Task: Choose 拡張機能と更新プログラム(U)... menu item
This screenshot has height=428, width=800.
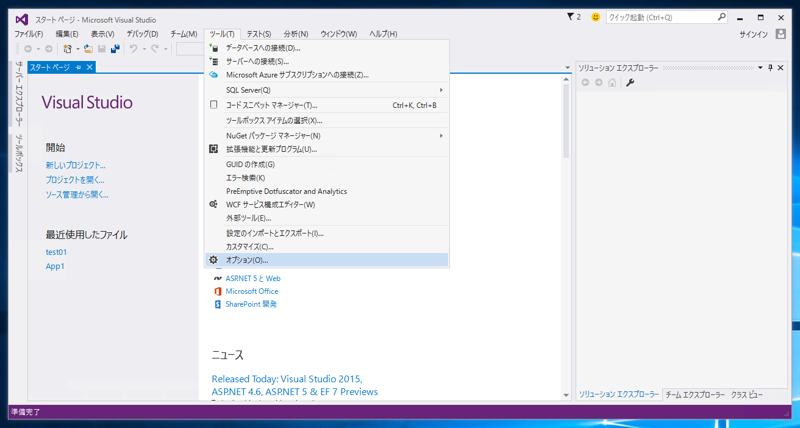Action: coord(327,149)
